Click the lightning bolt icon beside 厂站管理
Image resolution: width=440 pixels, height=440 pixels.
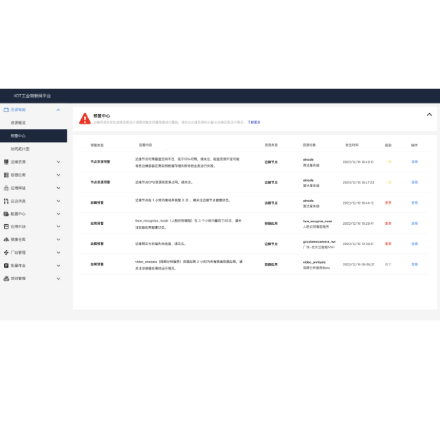[6, 252]
